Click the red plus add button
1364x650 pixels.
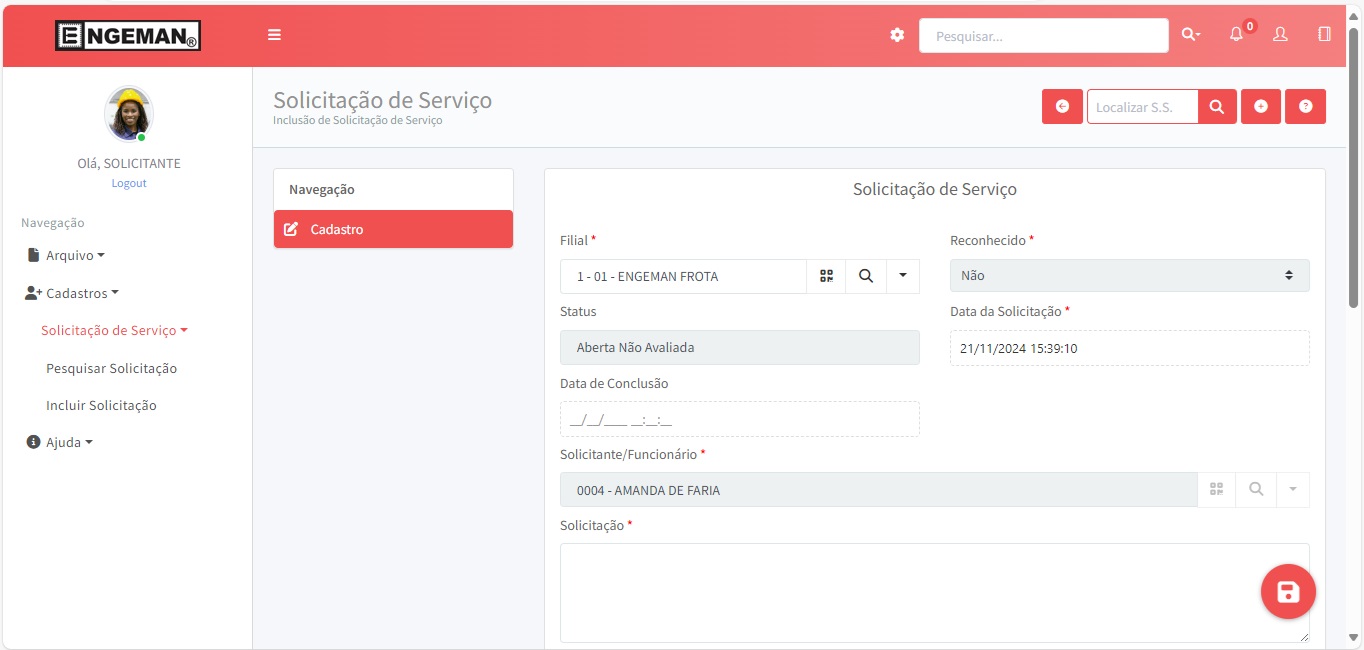point(1261,107)
